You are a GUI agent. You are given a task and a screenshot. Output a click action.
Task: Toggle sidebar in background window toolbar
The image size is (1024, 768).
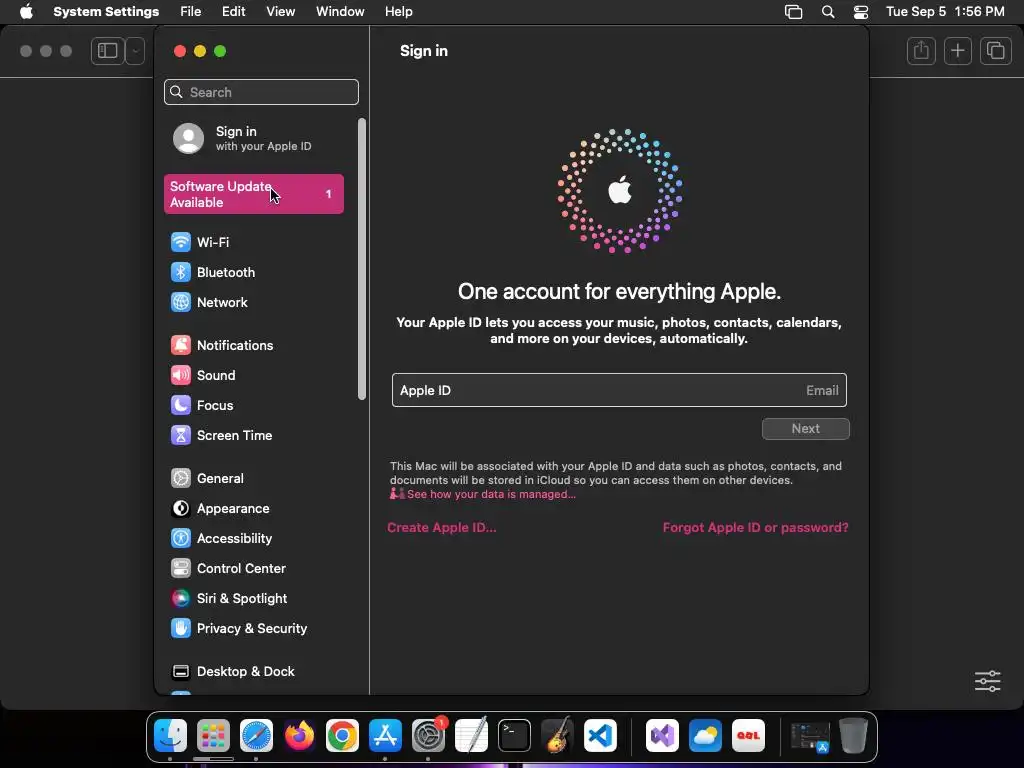point(108,51)
